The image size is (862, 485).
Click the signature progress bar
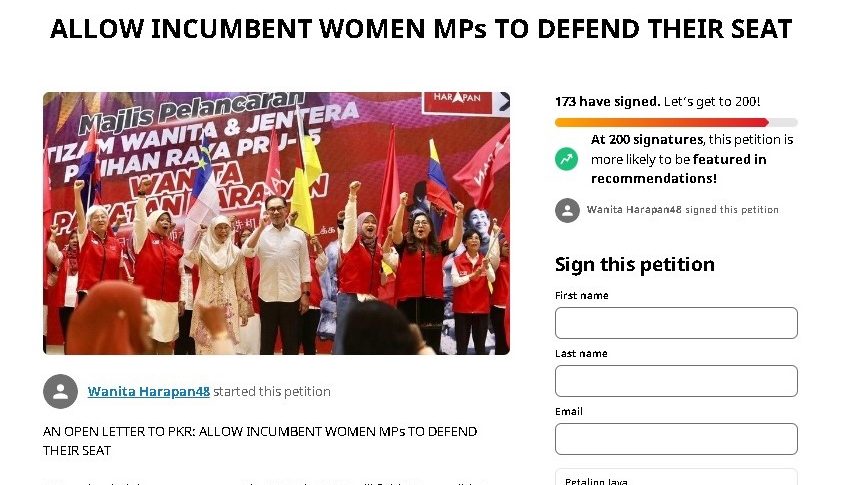[676, 123]
